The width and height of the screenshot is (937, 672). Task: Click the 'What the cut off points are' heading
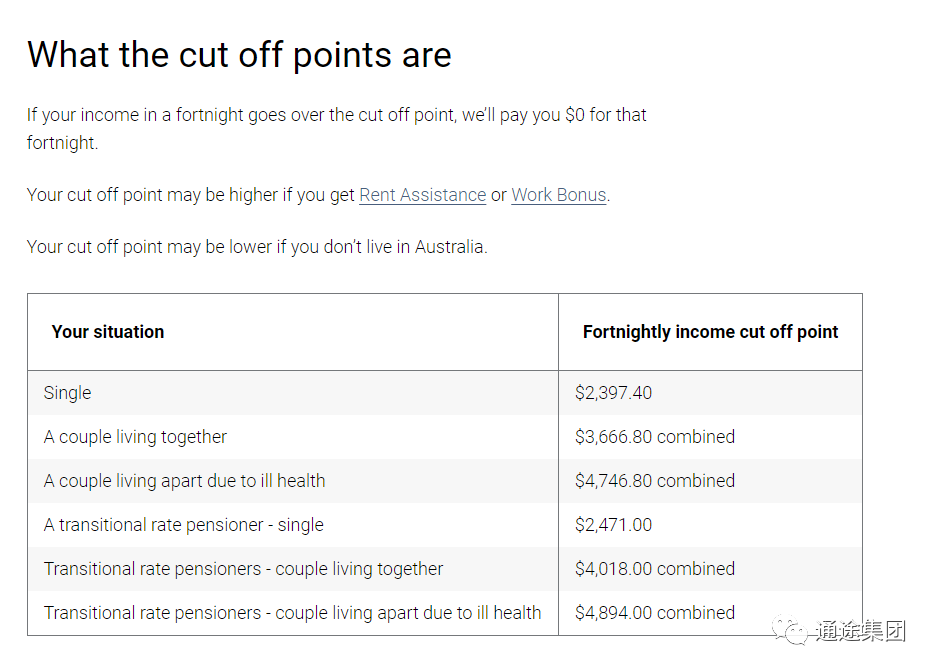pos(239,55)
